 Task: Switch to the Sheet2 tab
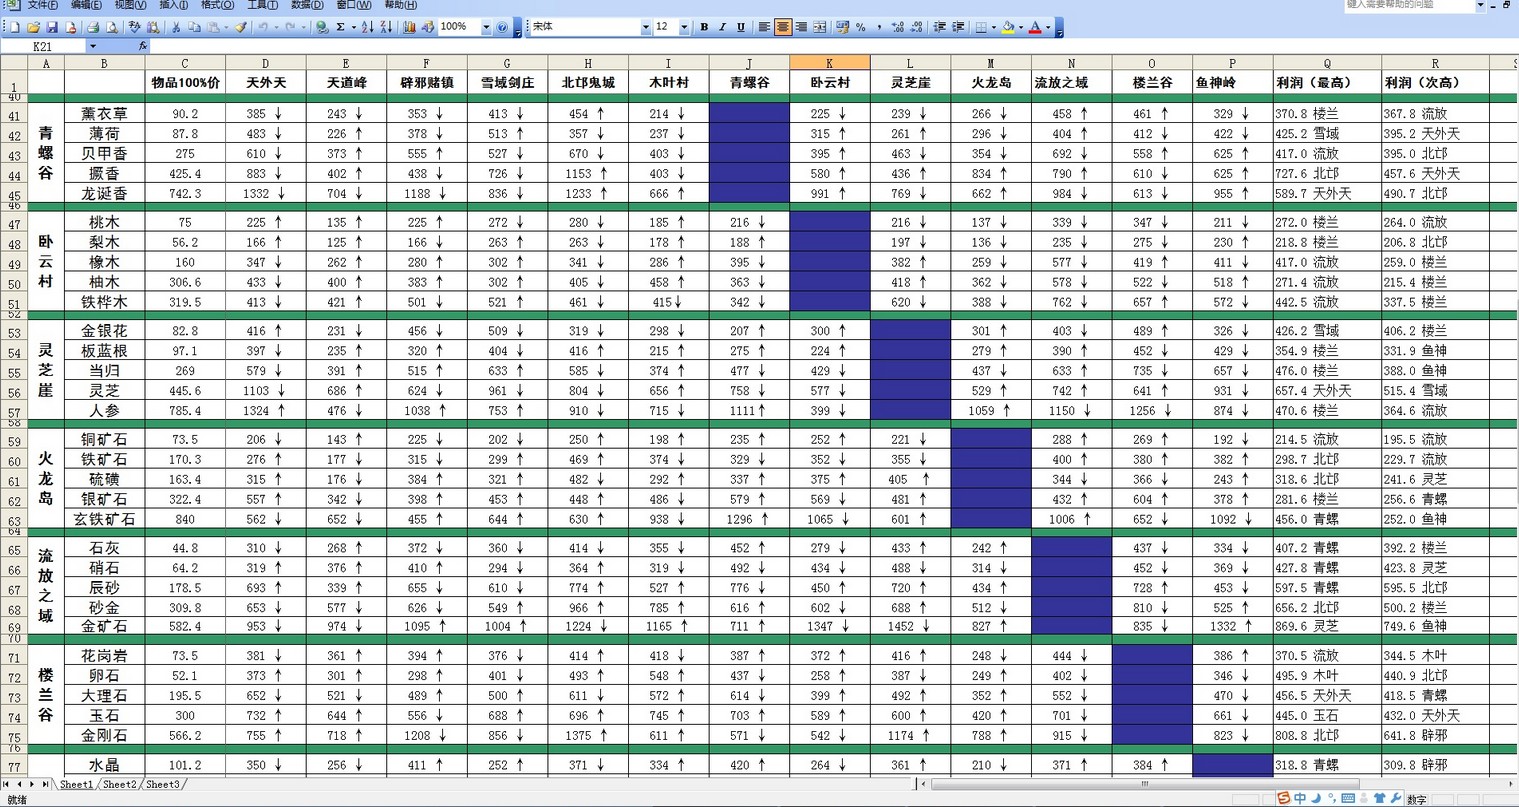119,785
